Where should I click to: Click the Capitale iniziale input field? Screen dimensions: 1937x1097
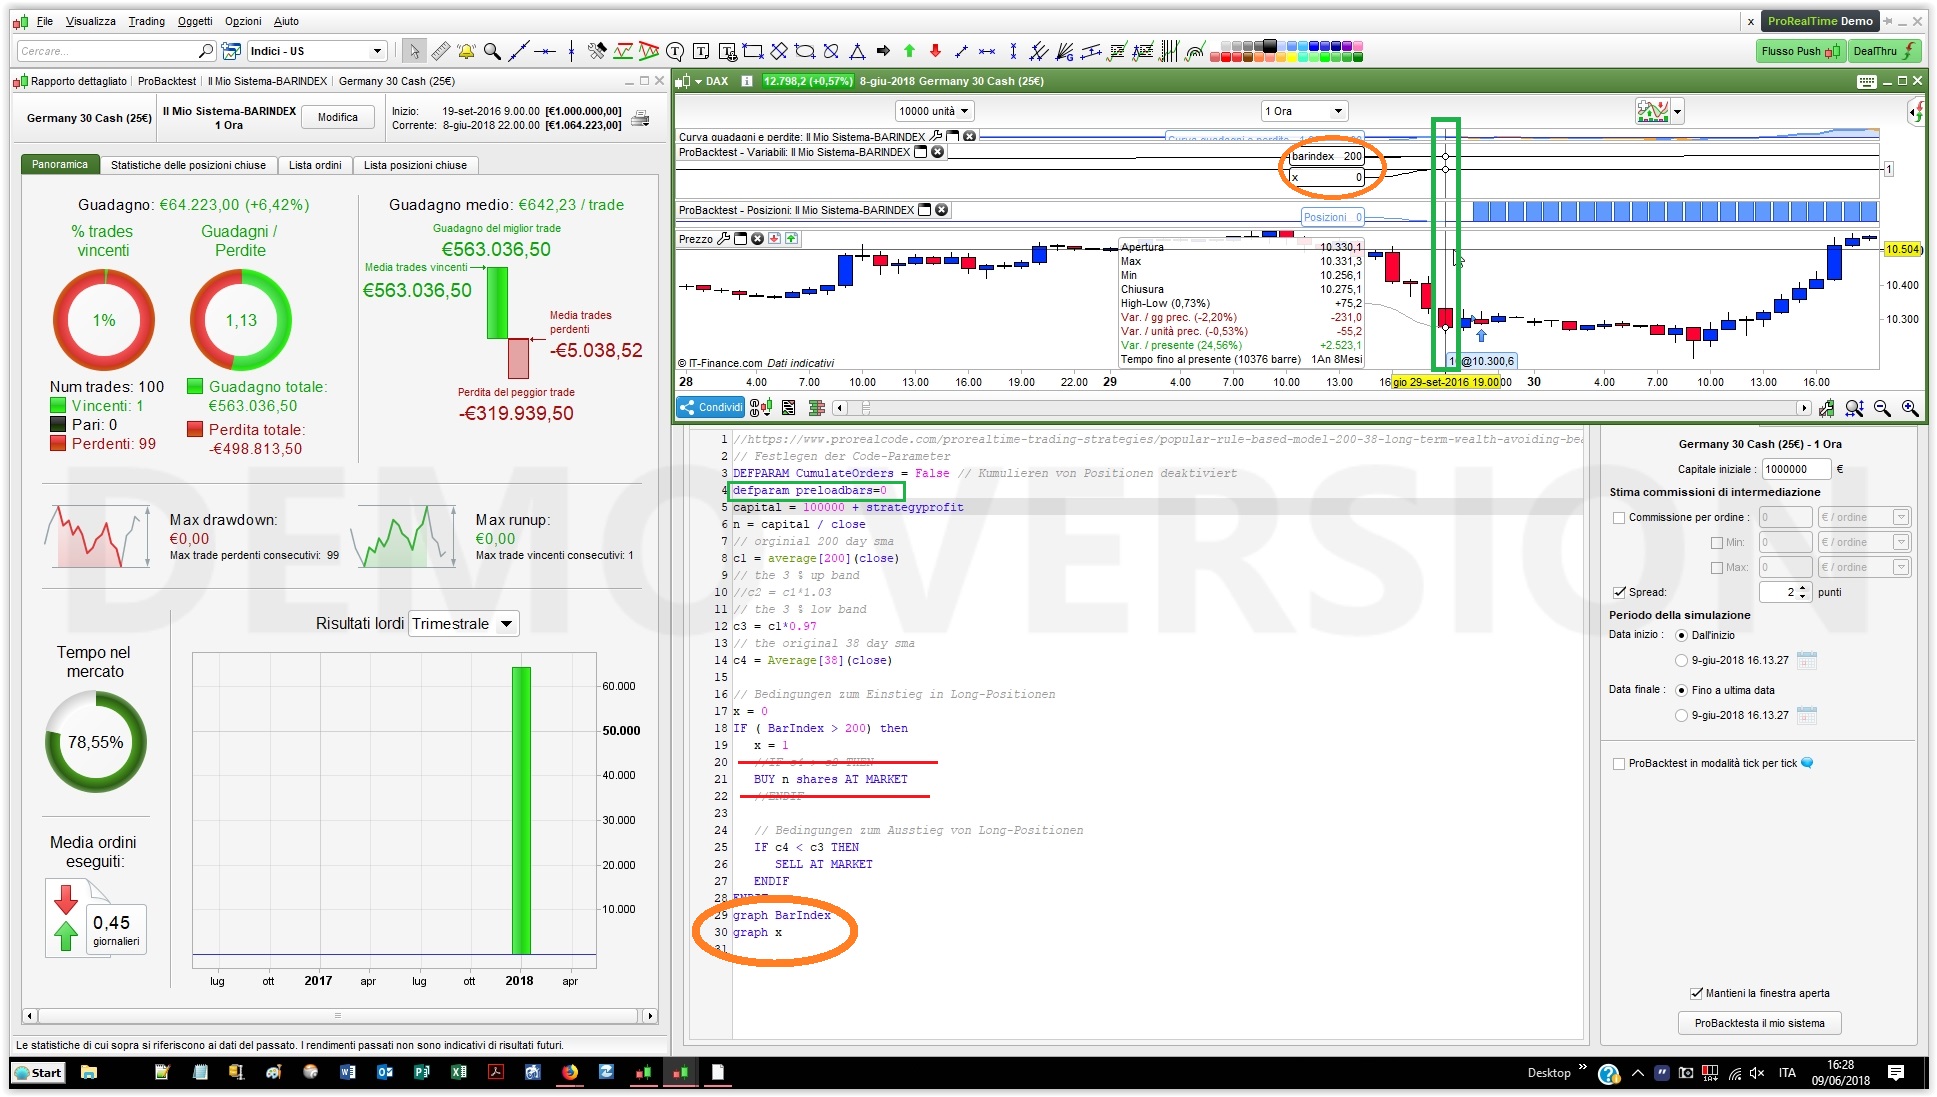[x=1795, y=469]
